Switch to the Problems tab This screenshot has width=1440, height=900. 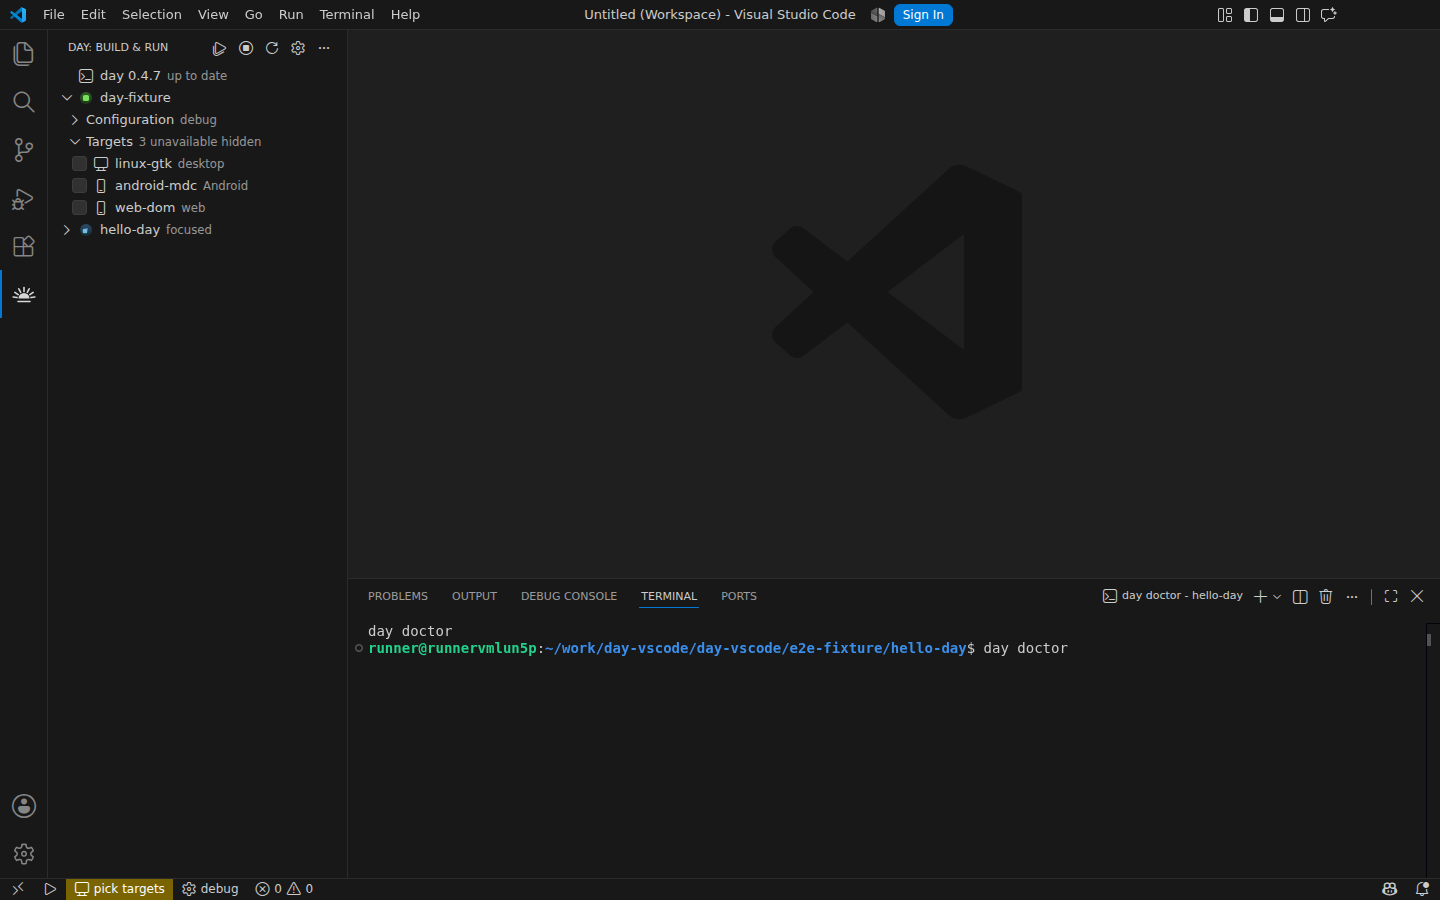398,596
